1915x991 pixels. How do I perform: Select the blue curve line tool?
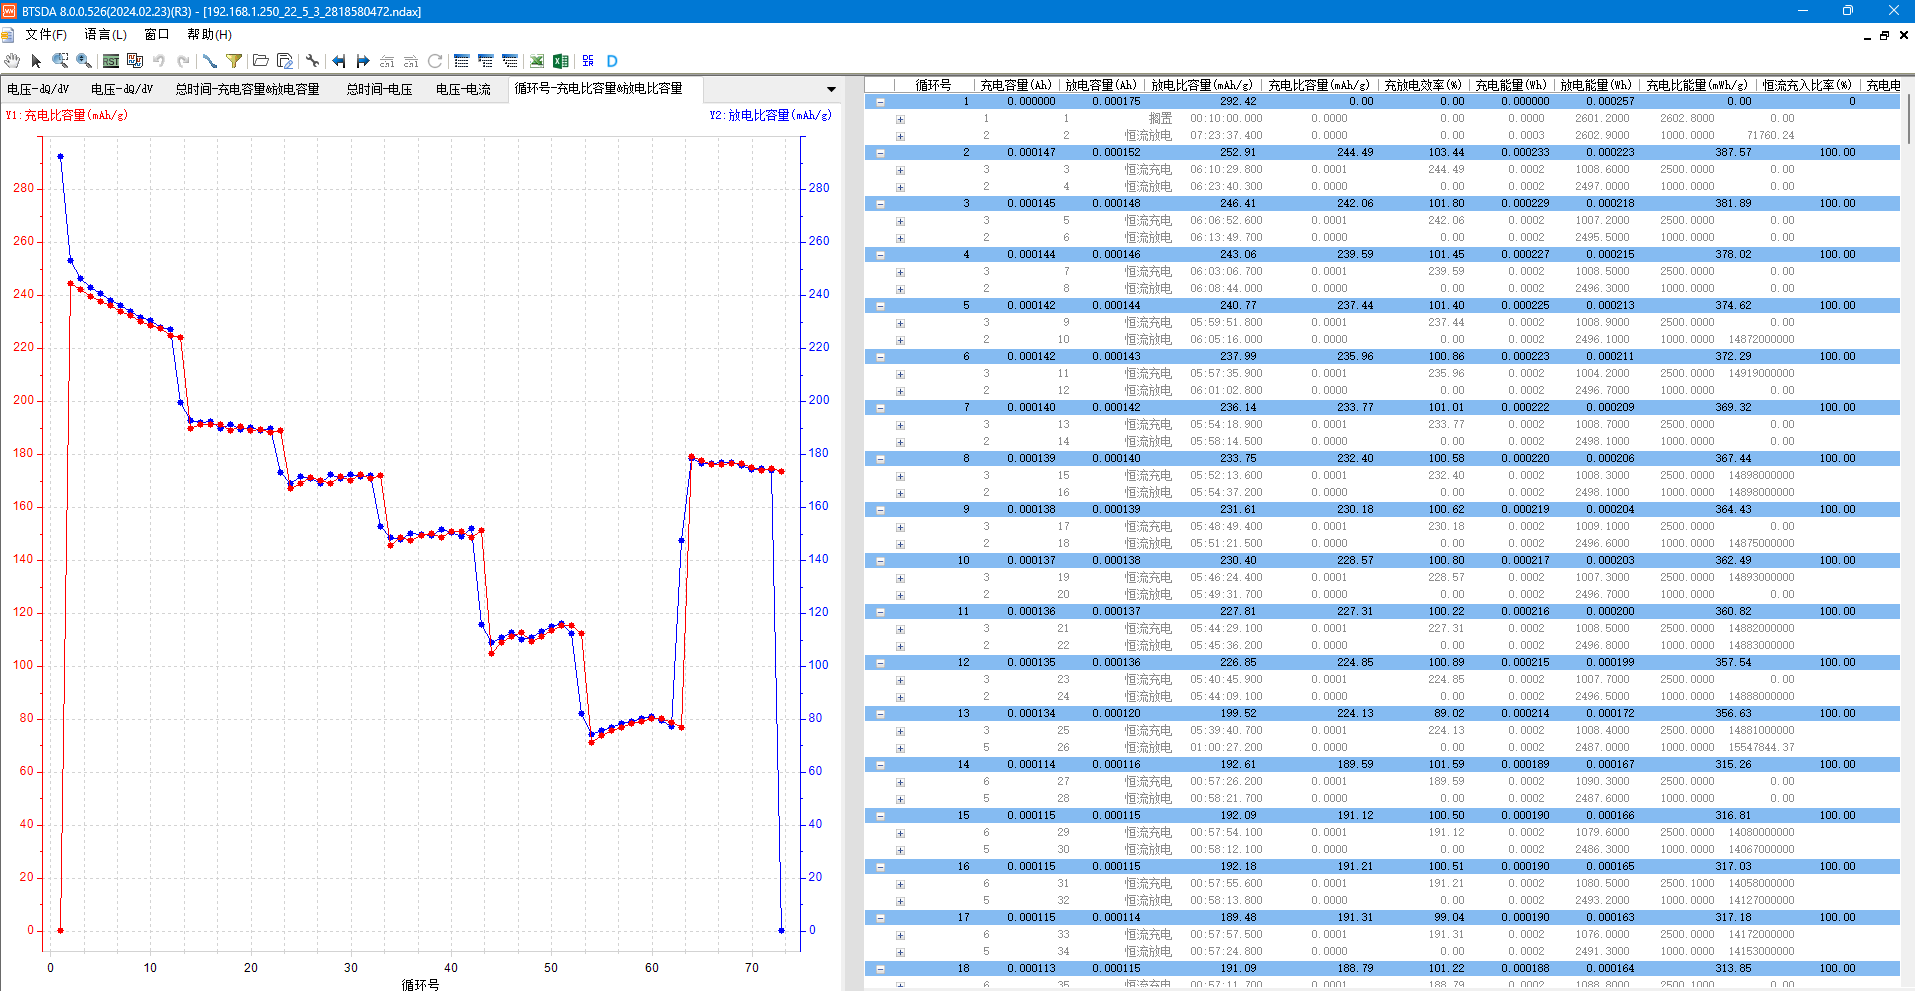(x=210, y=61)
